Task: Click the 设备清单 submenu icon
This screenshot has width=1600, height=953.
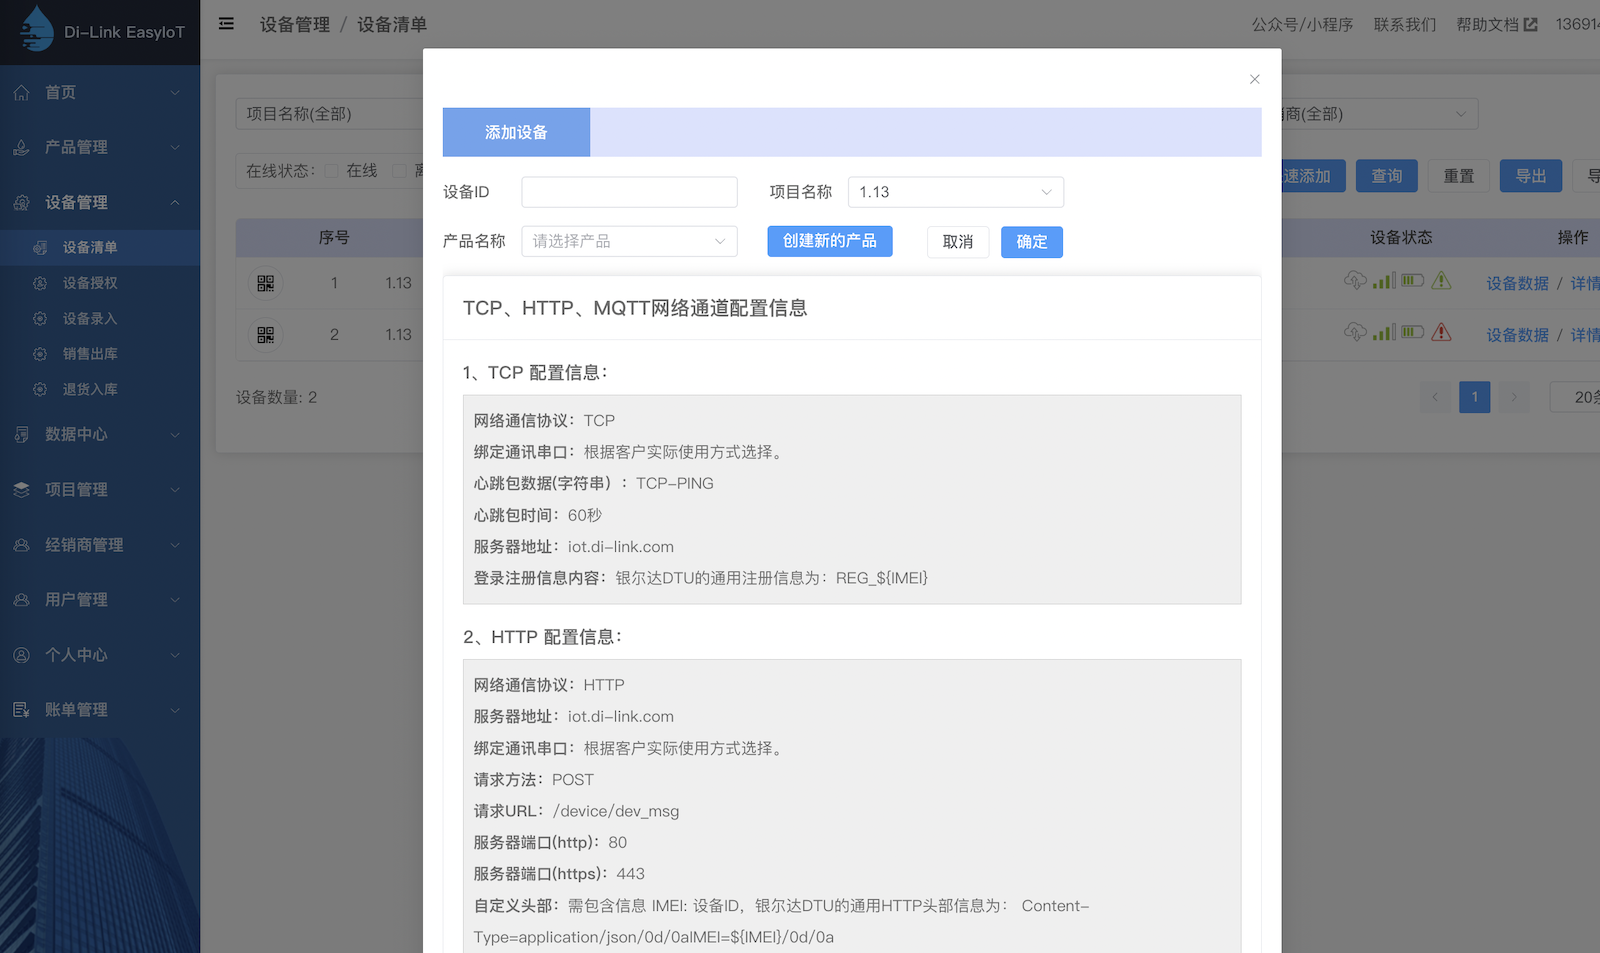Action: [x=40, y=247]
